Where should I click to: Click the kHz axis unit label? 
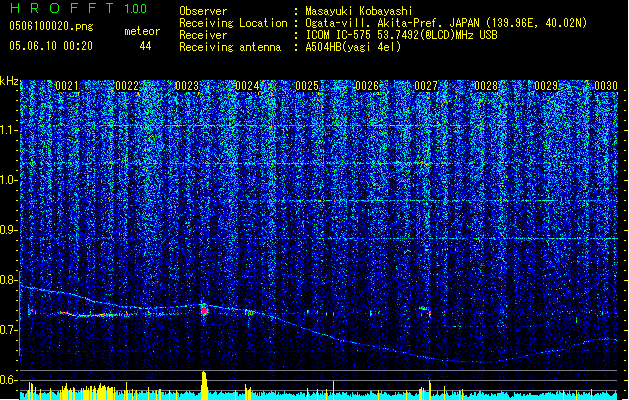(9, 81)
